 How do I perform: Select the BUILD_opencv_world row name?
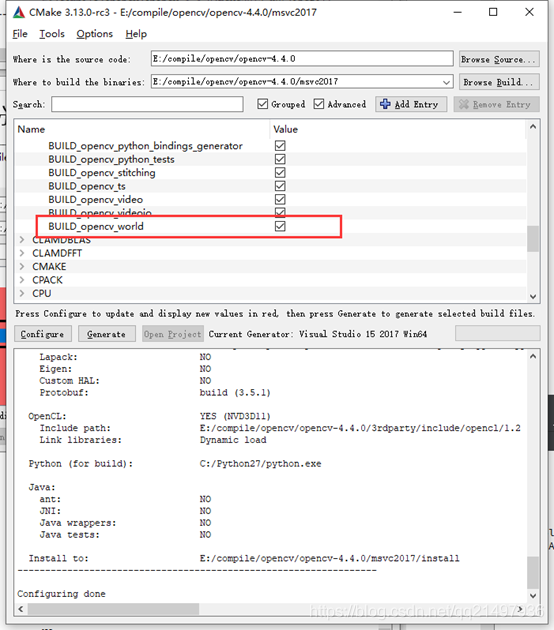96,226
